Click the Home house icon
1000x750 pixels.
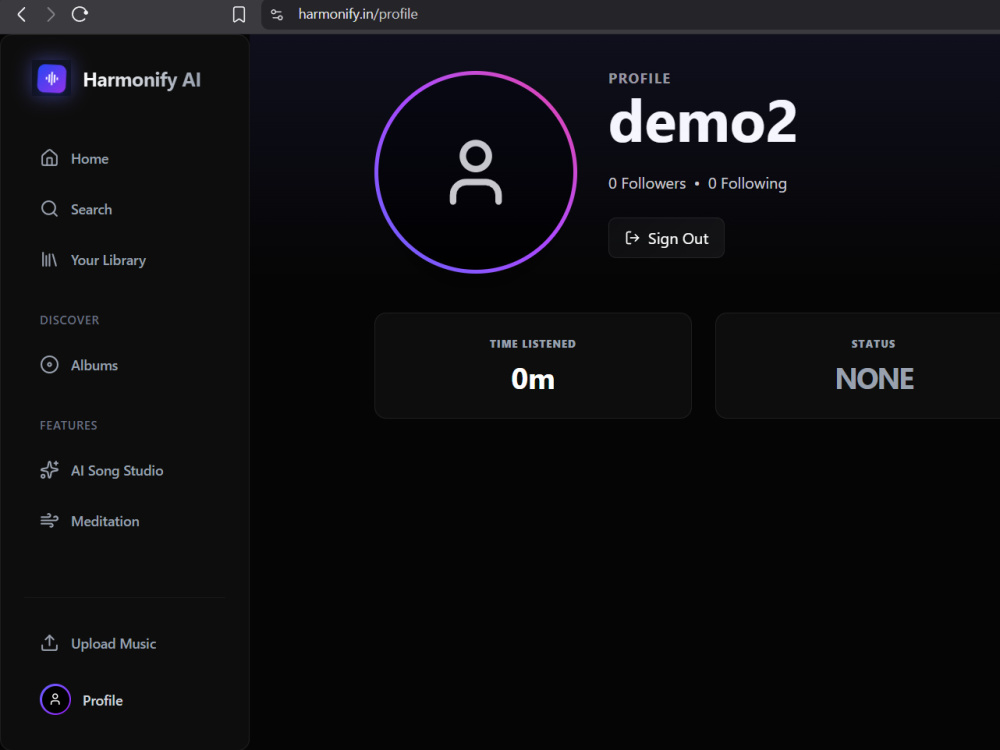[x=49, y=158]
